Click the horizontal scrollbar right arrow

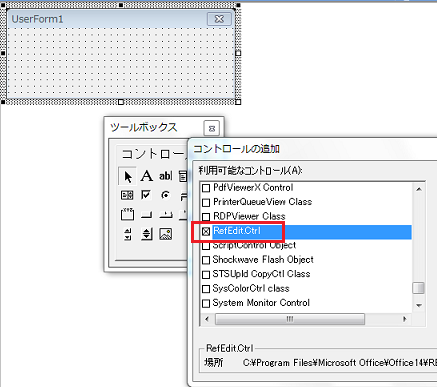[x=405, y=319]
